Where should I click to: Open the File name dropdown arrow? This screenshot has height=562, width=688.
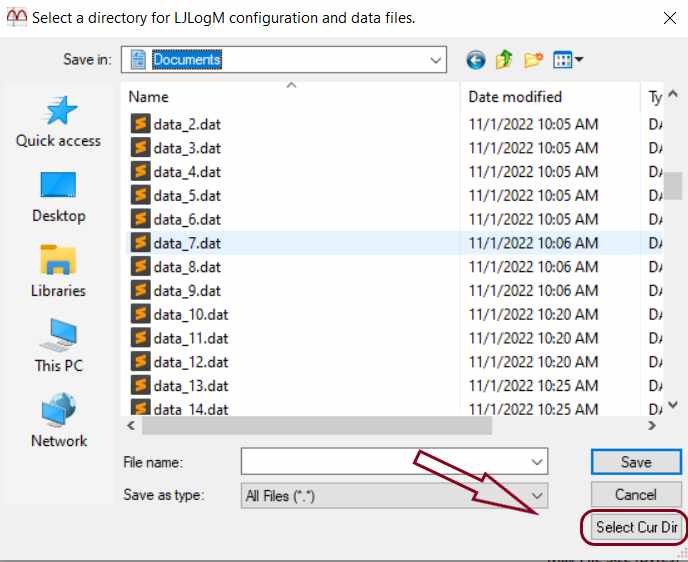pyautogui.click(x=538, y=462)
